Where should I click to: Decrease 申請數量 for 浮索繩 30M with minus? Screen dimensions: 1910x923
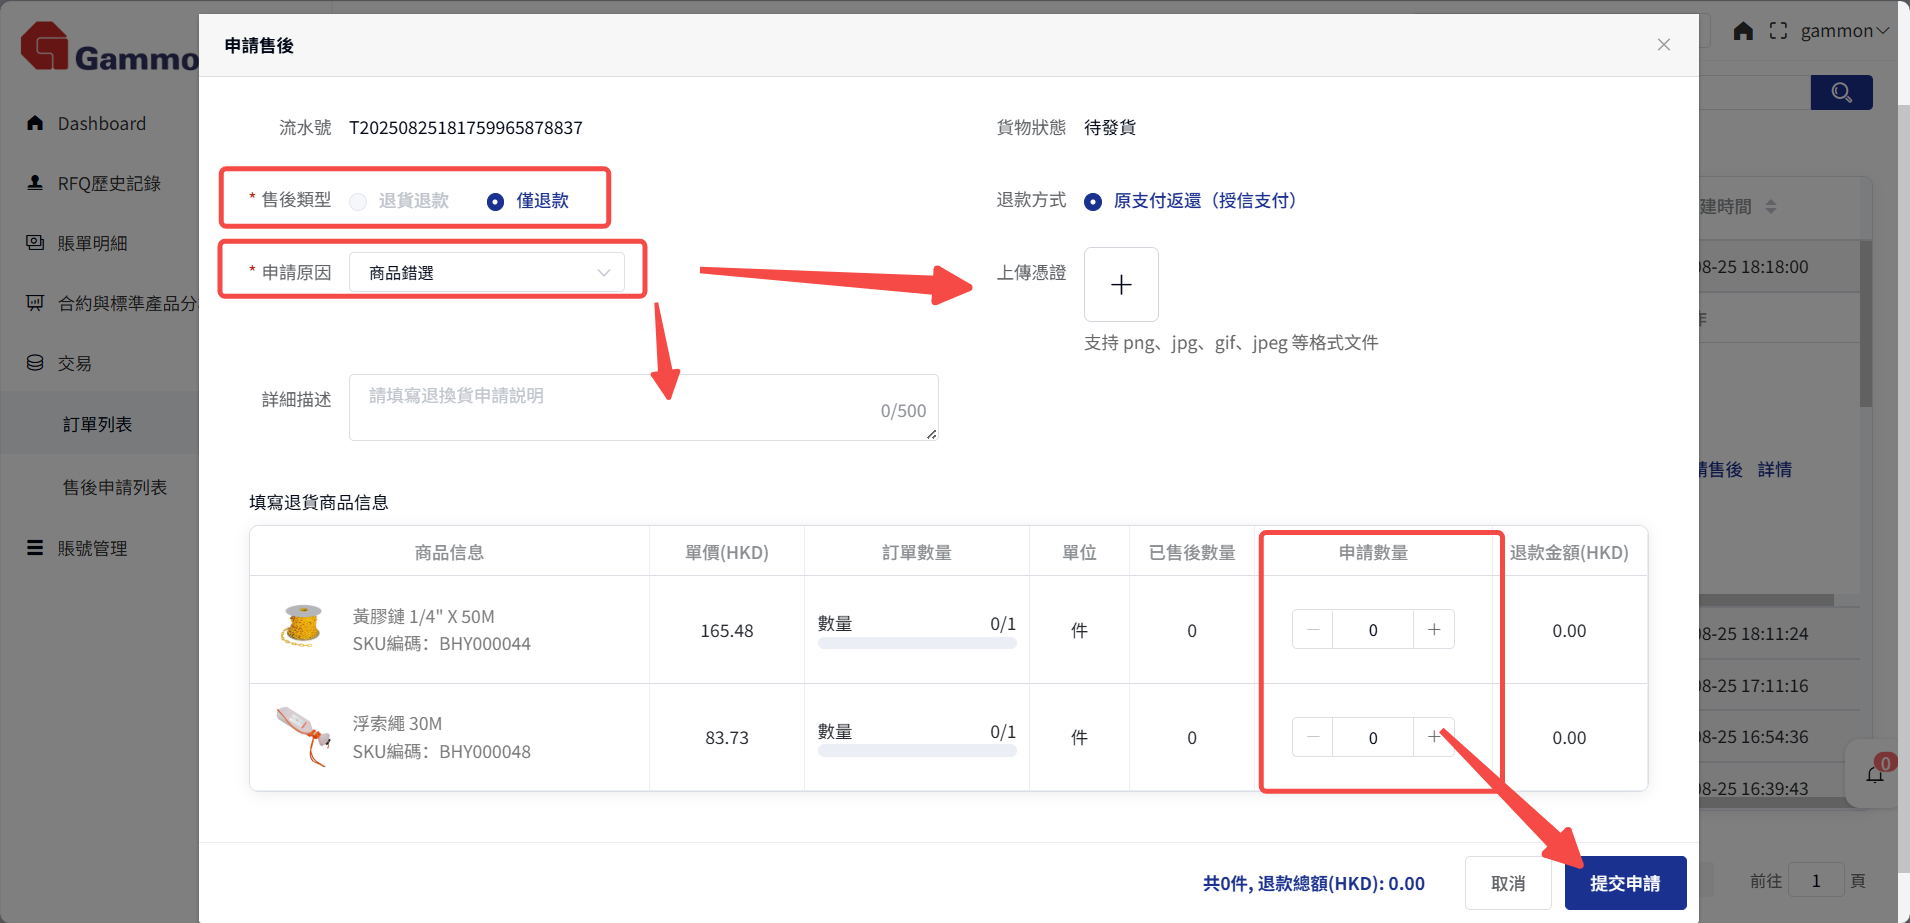click(x=1313, y=738)
